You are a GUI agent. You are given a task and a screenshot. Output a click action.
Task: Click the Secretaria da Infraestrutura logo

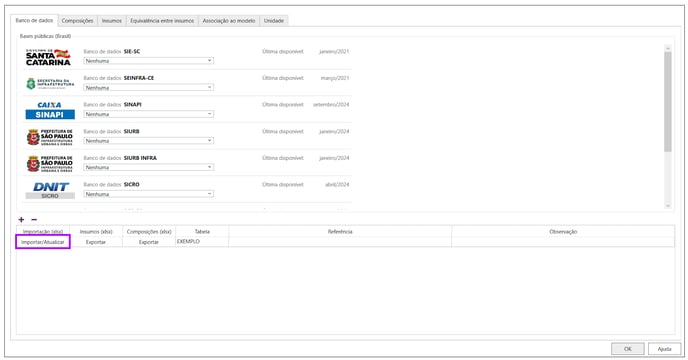tap(50, 84)
